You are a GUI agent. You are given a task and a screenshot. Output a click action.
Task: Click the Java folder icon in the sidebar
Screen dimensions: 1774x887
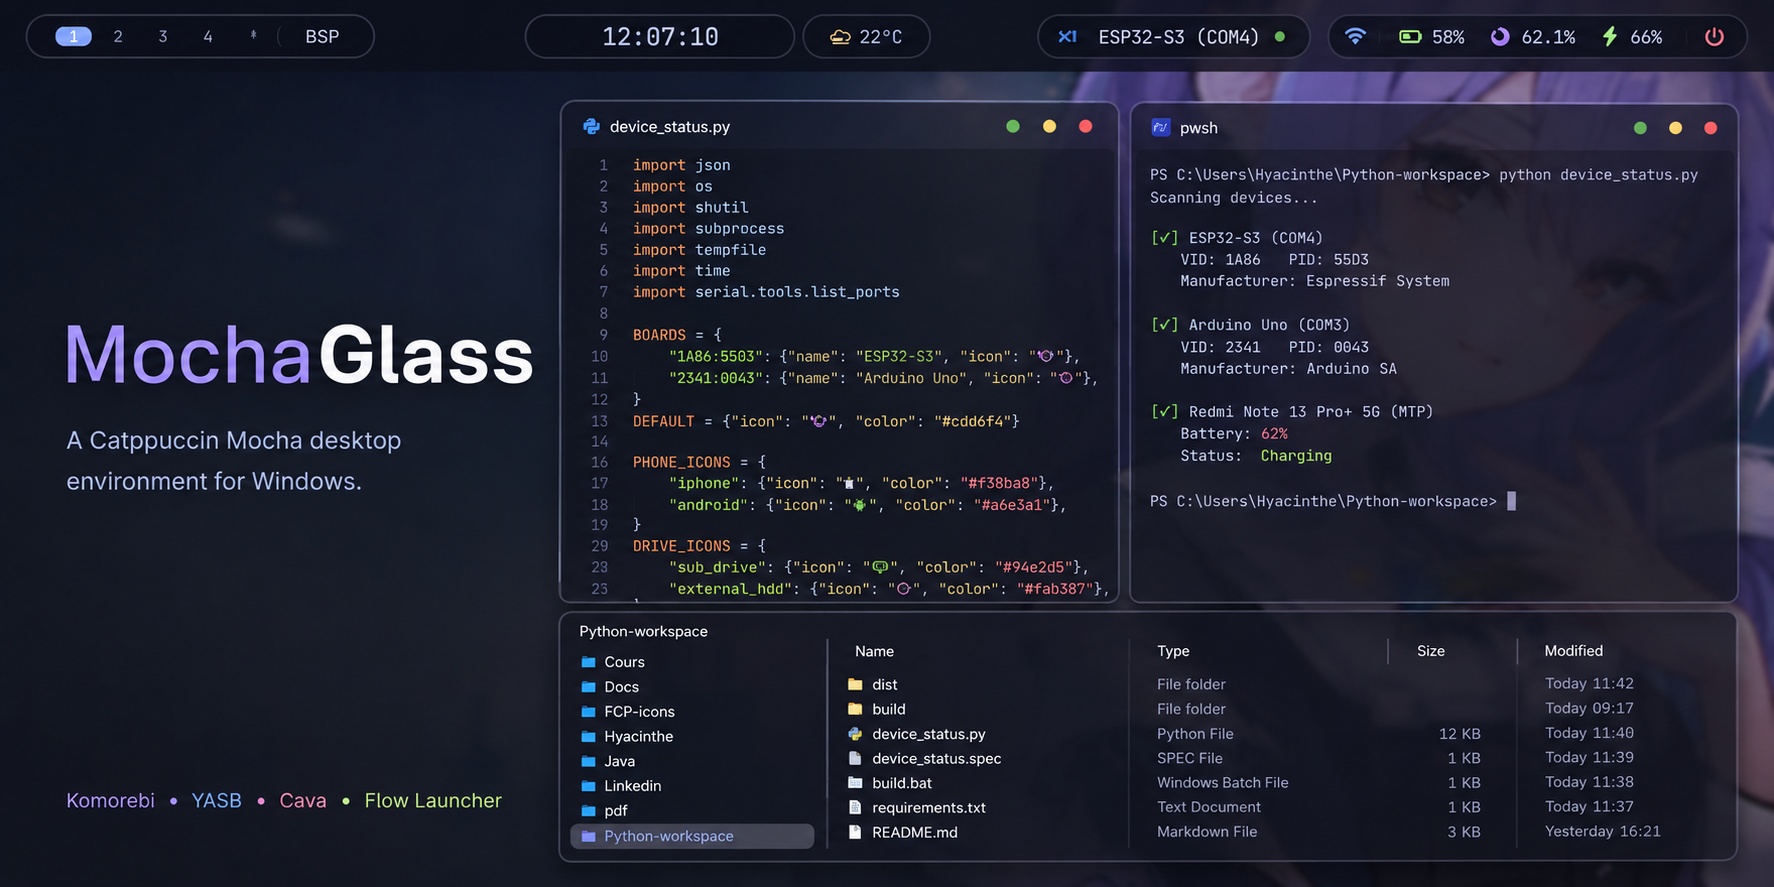[x=589, y=761]
